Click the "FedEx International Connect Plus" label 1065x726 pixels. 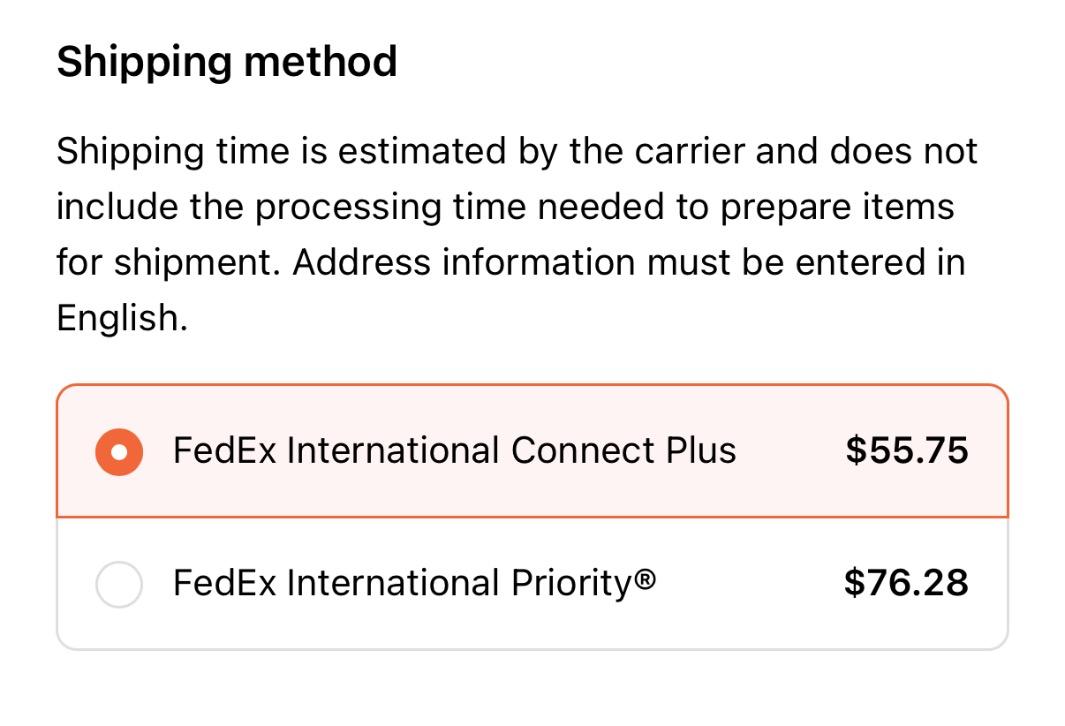pos(454,451)
